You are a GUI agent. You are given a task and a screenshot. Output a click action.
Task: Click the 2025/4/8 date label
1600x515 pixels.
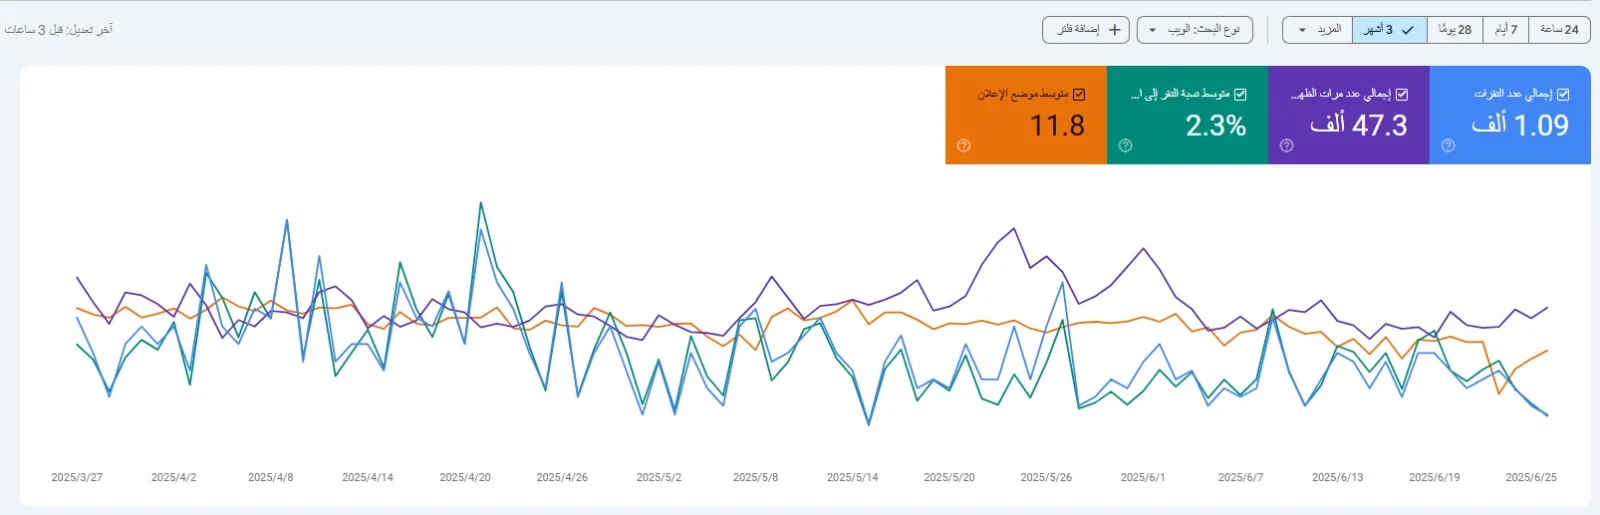pos(271,477)
